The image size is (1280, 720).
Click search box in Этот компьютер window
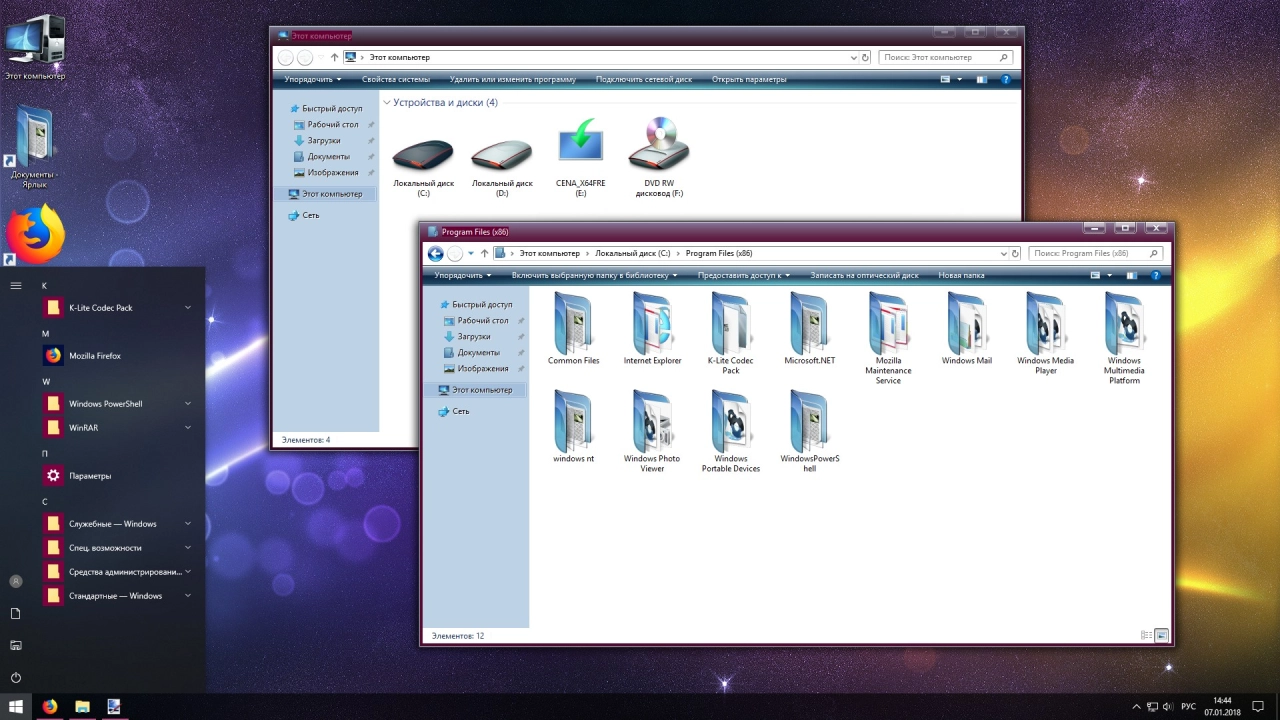[947, 57]
